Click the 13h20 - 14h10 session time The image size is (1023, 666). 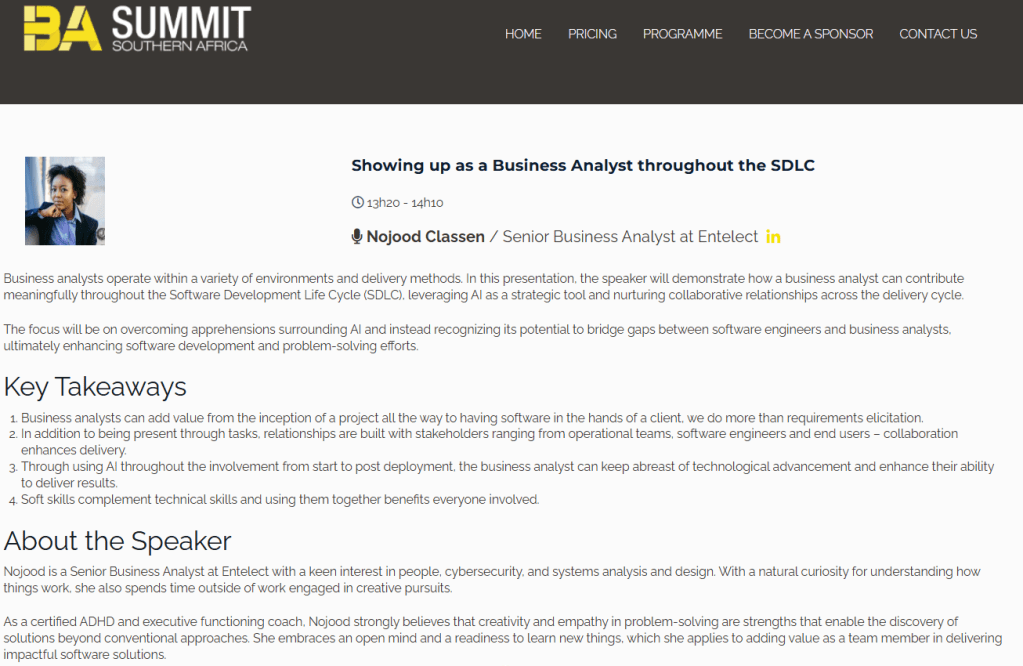click(x=405, y=203)
